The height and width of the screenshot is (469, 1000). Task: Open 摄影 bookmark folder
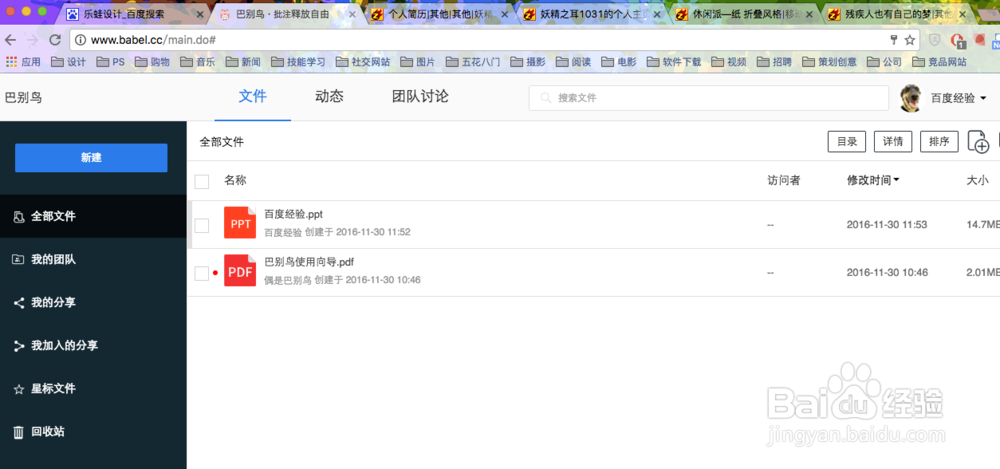(527, 62)
